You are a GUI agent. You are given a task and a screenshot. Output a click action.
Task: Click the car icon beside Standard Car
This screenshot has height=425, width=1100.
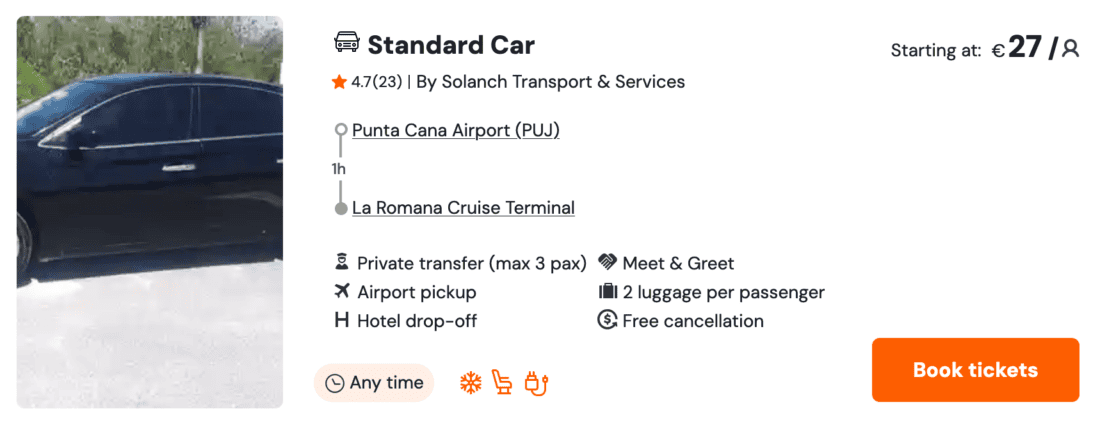346,44
